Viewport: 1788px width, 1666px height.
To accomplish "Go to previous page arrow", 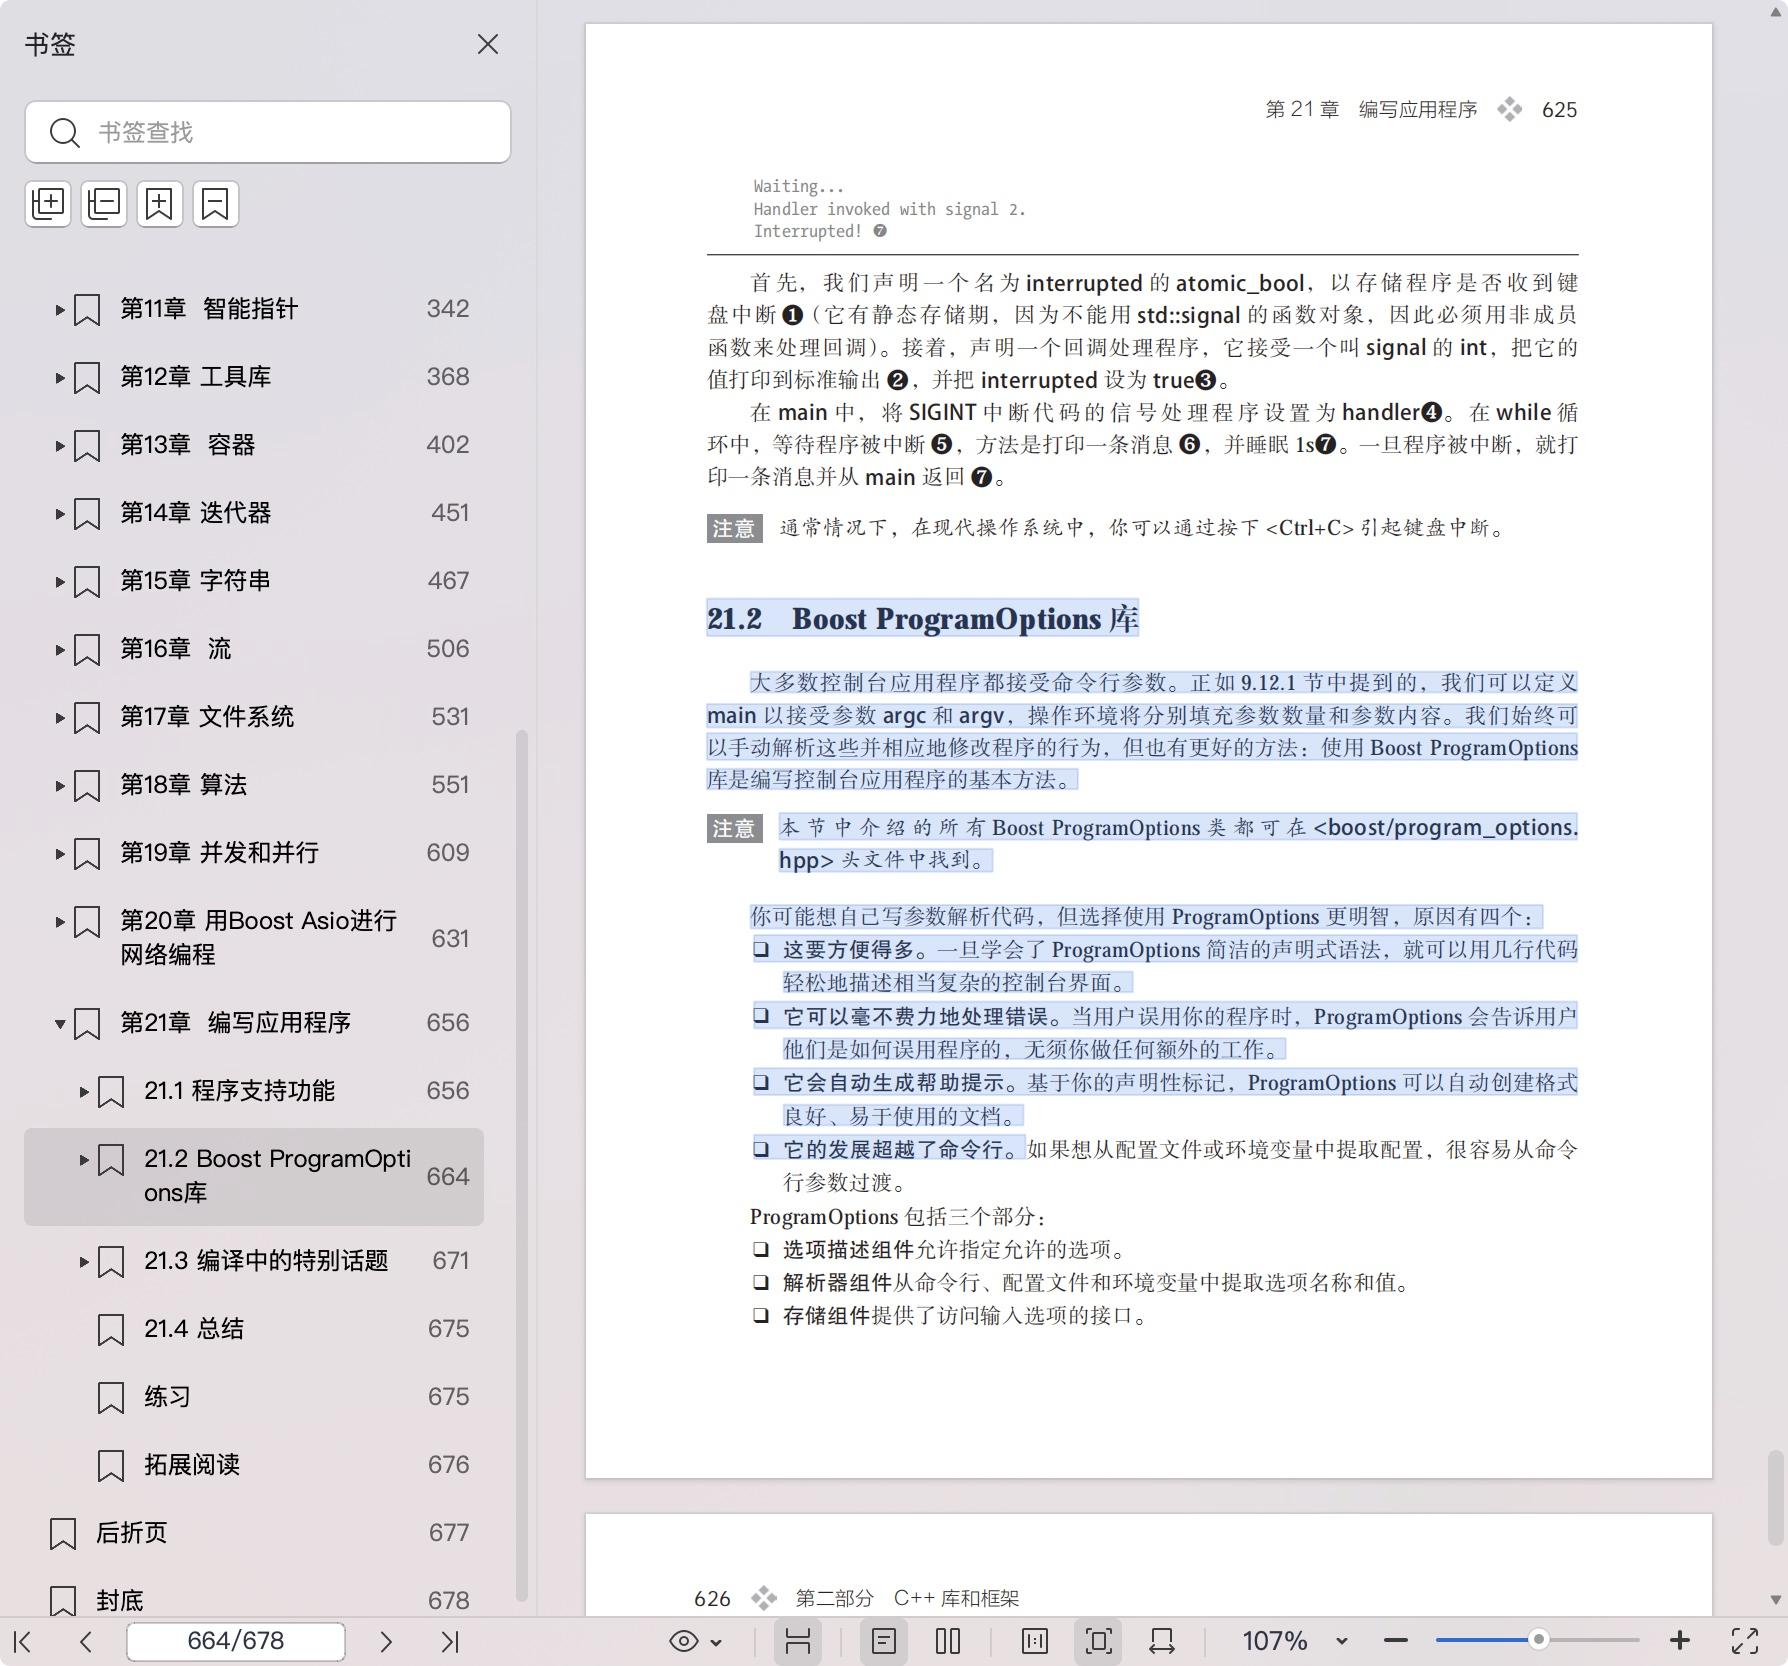I will tap(86, 1641).
